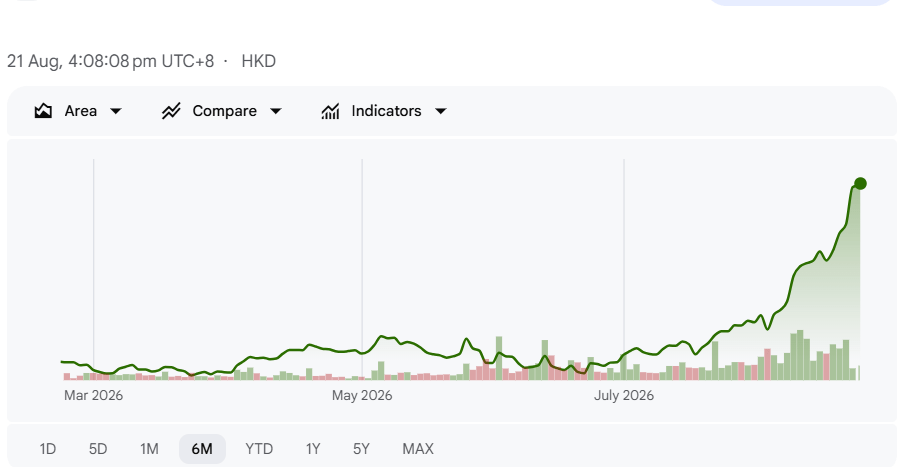Open the Compare label

pos(224,111)
